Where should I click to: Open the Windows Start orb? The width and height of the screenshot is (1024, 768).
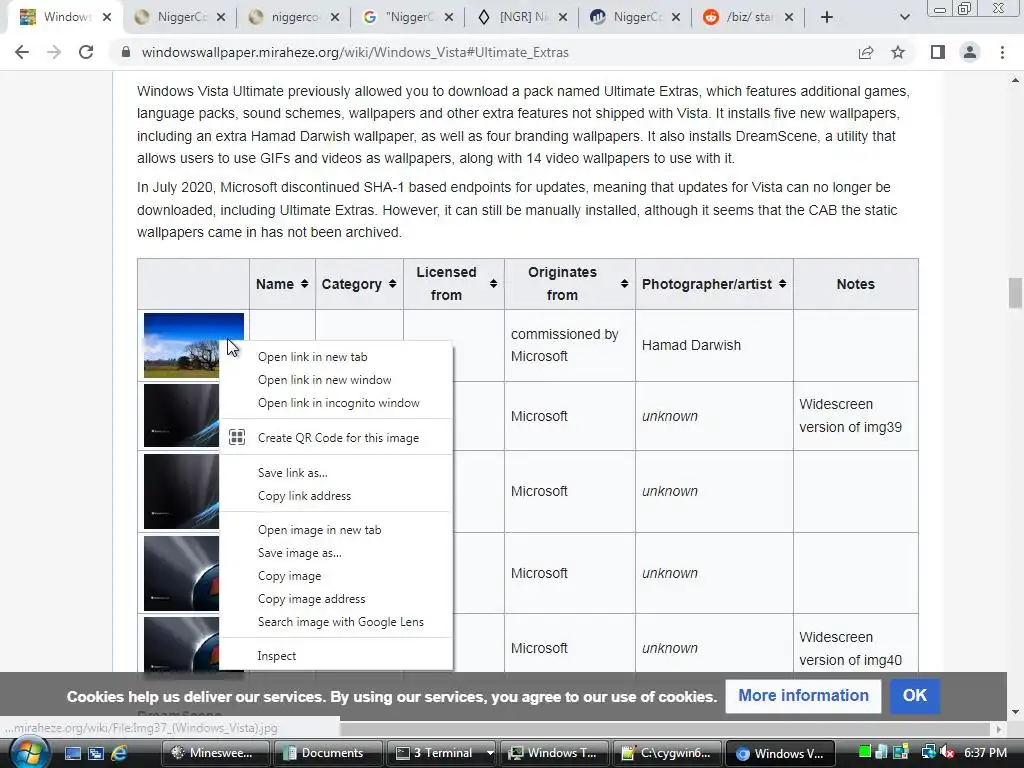[29, 752]
